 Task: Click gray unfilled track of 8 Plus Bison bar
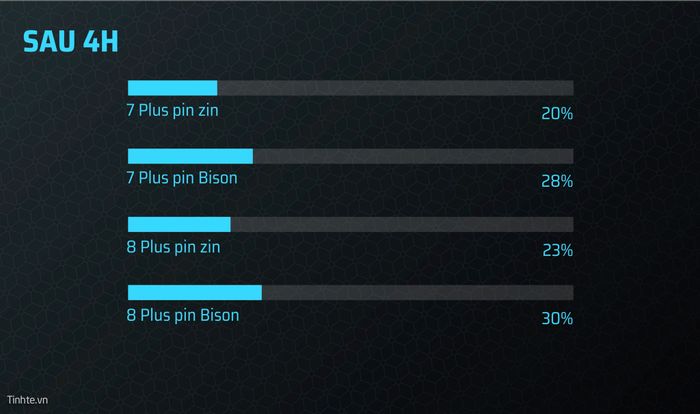pyautogui.click(x=418, y=293)
